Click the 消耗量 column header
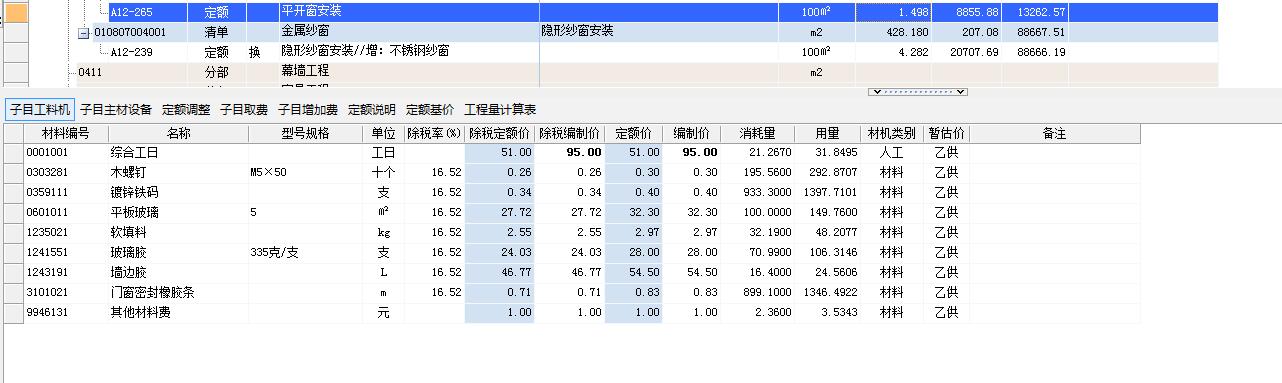The height and width of the screenshot is (383, 1282). coord(758,133)
